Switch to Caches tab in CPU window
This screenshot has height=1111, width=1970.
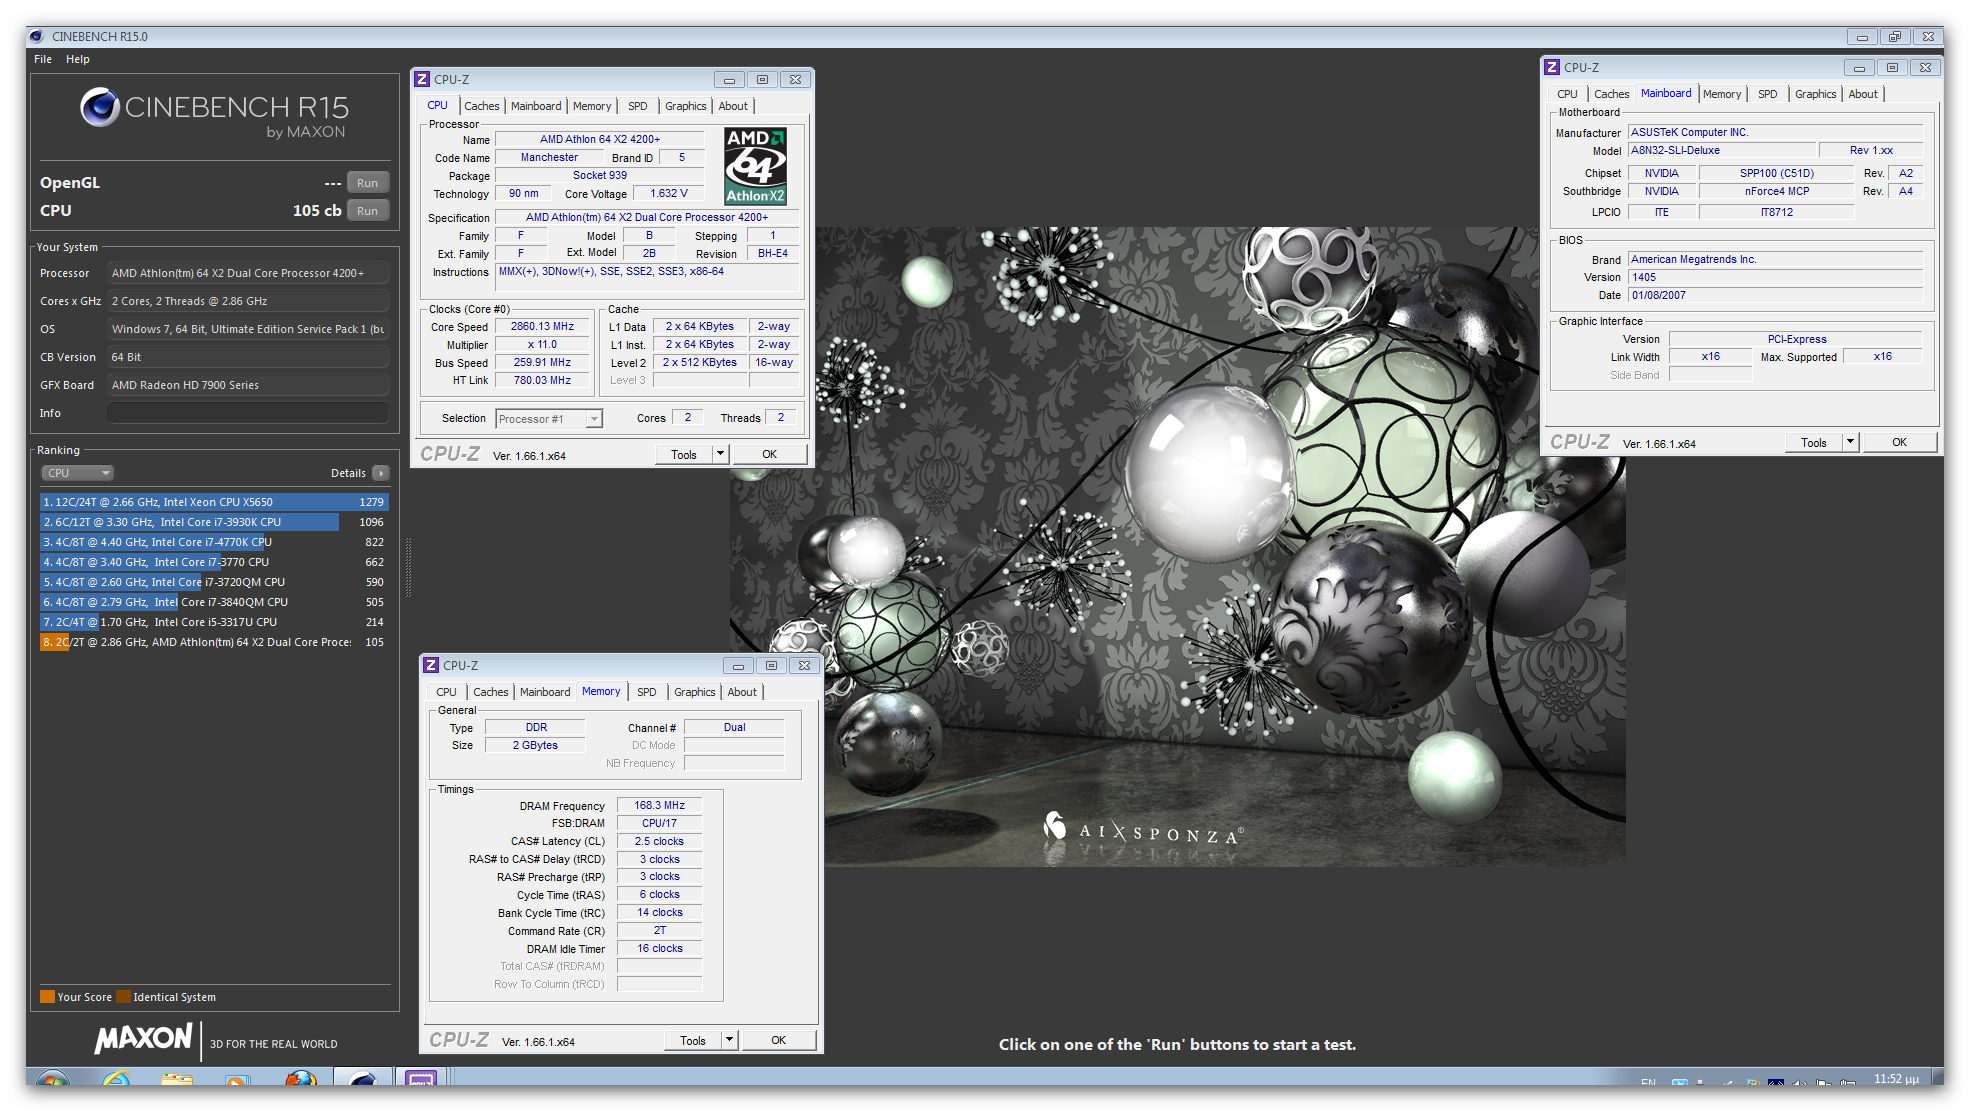tap(481, 106)
